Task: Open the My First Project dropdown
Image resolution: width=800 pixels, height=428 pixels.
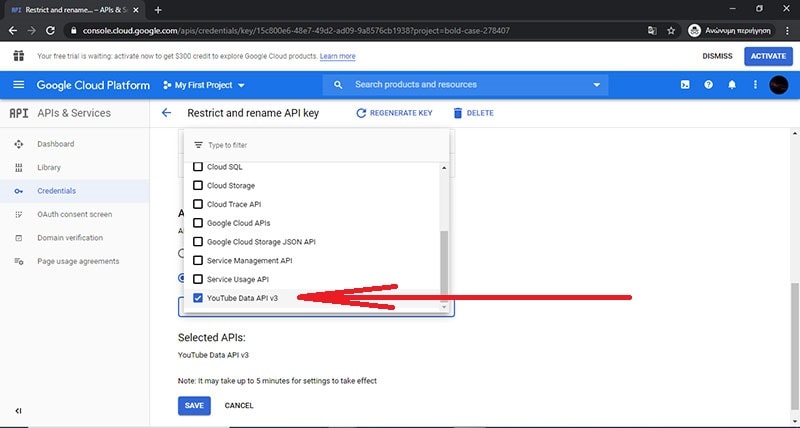Action: [209, 85]
